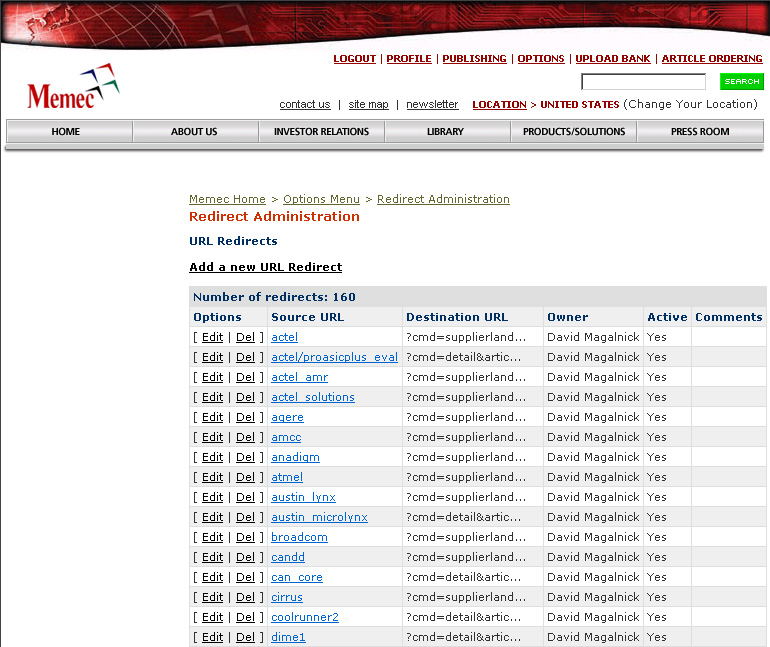
Task: Click Add a new URL Redirect
Action: point(266,267)
